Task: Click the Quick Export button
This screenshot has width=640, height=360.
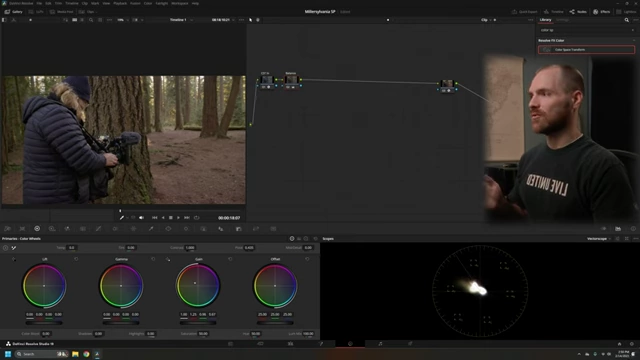Action: [524, 11]
